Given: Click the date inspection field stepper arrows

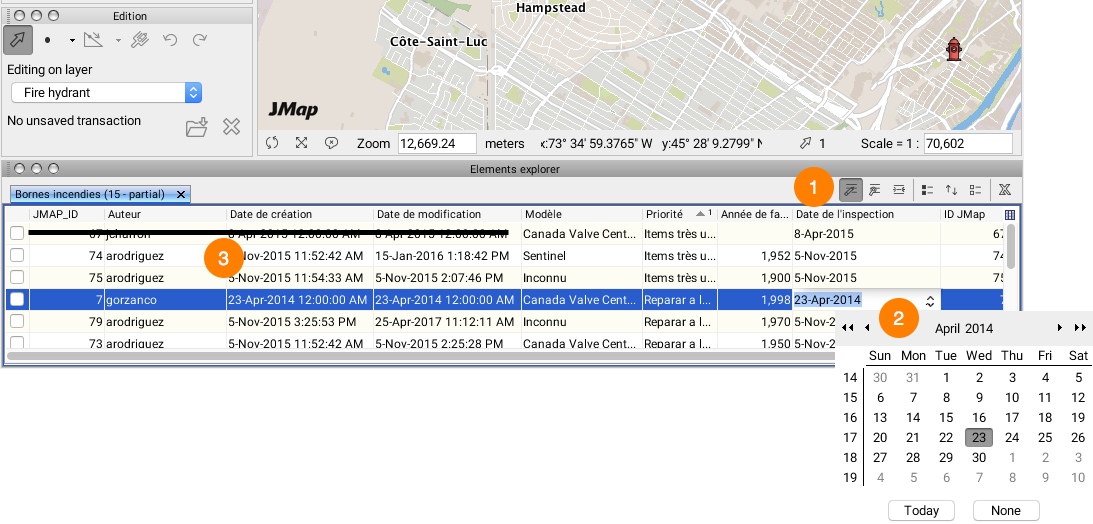Looking at the screenshot, I should click(x=930, y=300).
